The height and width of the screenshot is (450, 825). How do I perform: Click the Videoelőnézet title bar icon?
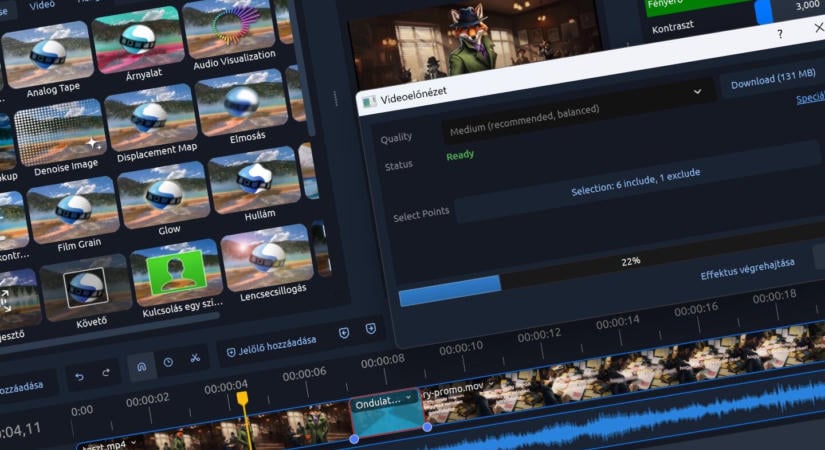point(370,102)
